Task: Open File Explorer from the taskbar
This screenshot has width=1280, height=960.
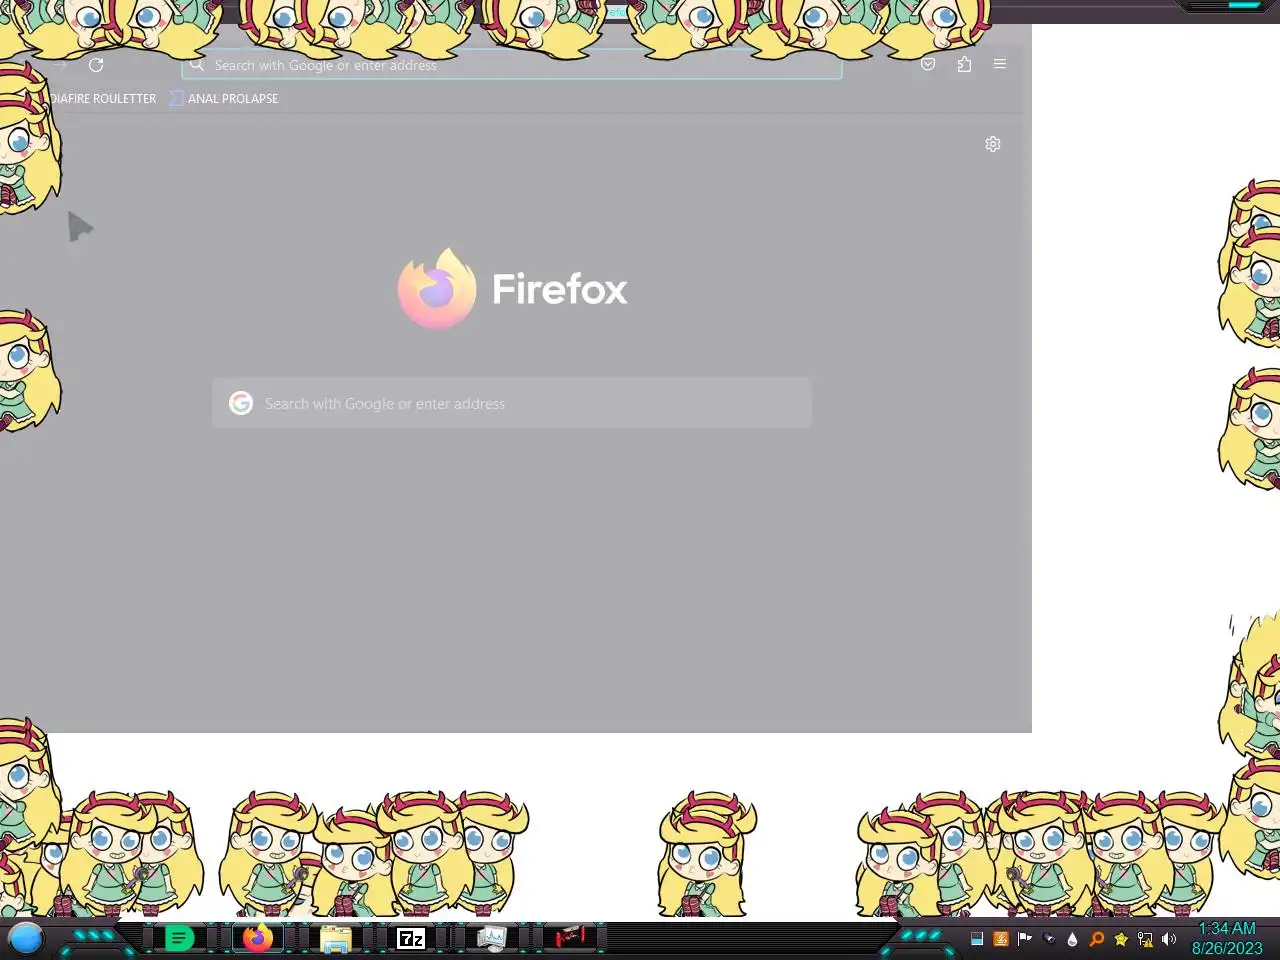Action: [x=335, y=939]
